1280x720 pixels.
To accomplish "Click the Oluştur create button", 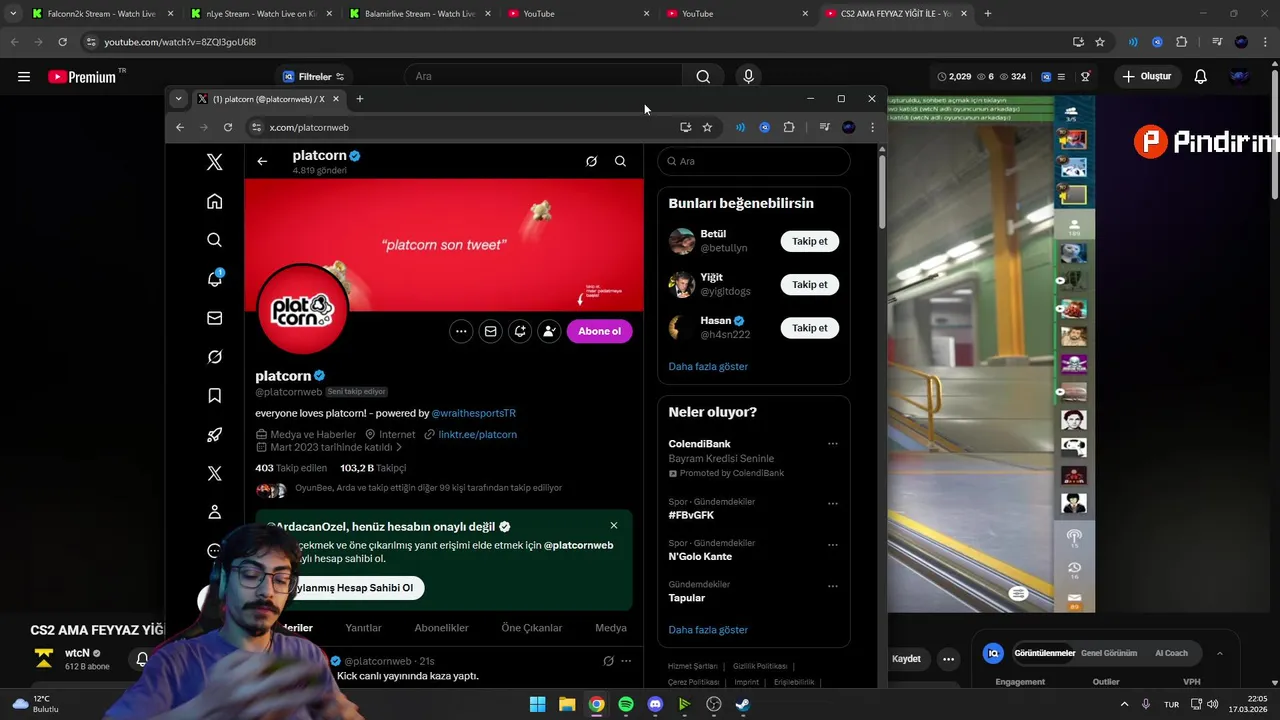I will [1146, 76].
